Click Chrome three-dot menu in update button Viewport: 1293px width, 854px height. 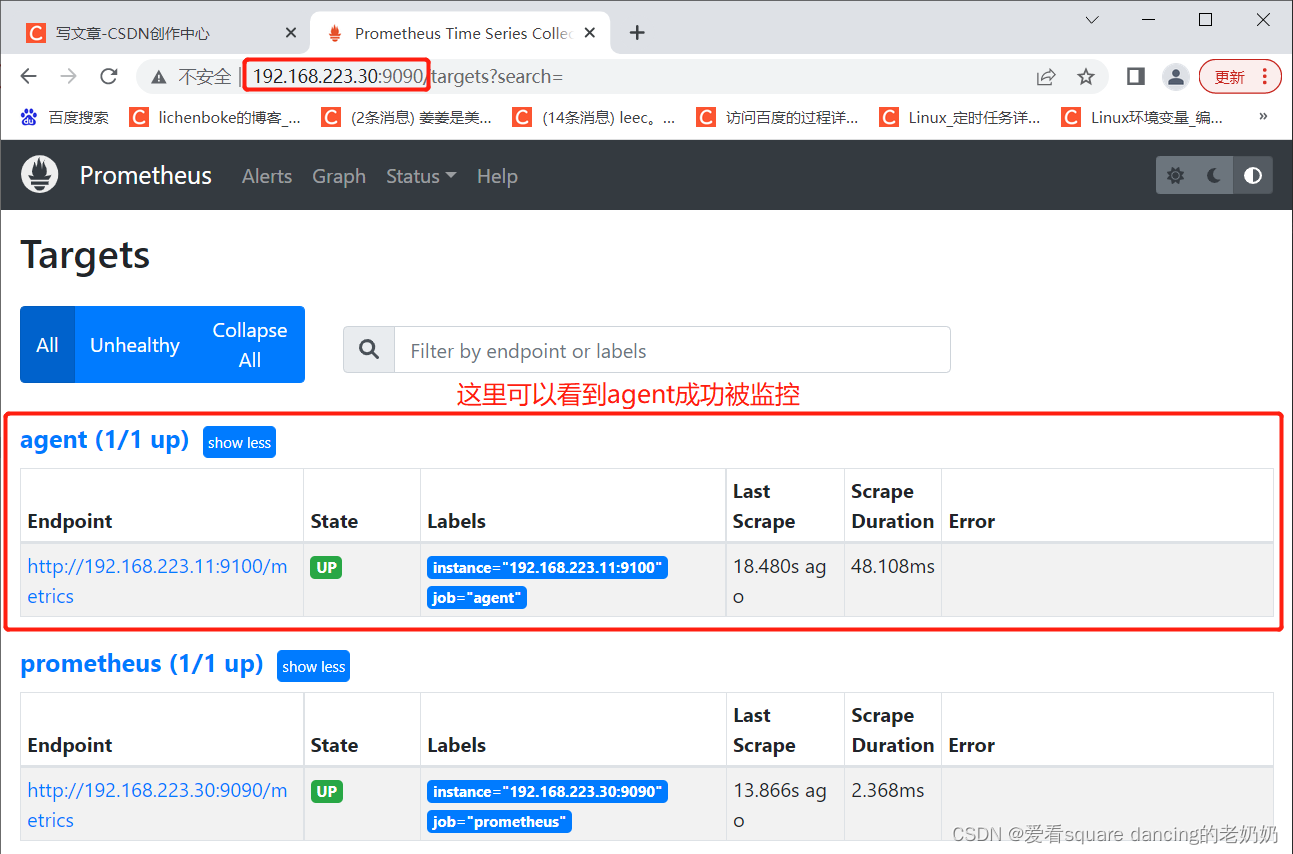[1265, 77]
